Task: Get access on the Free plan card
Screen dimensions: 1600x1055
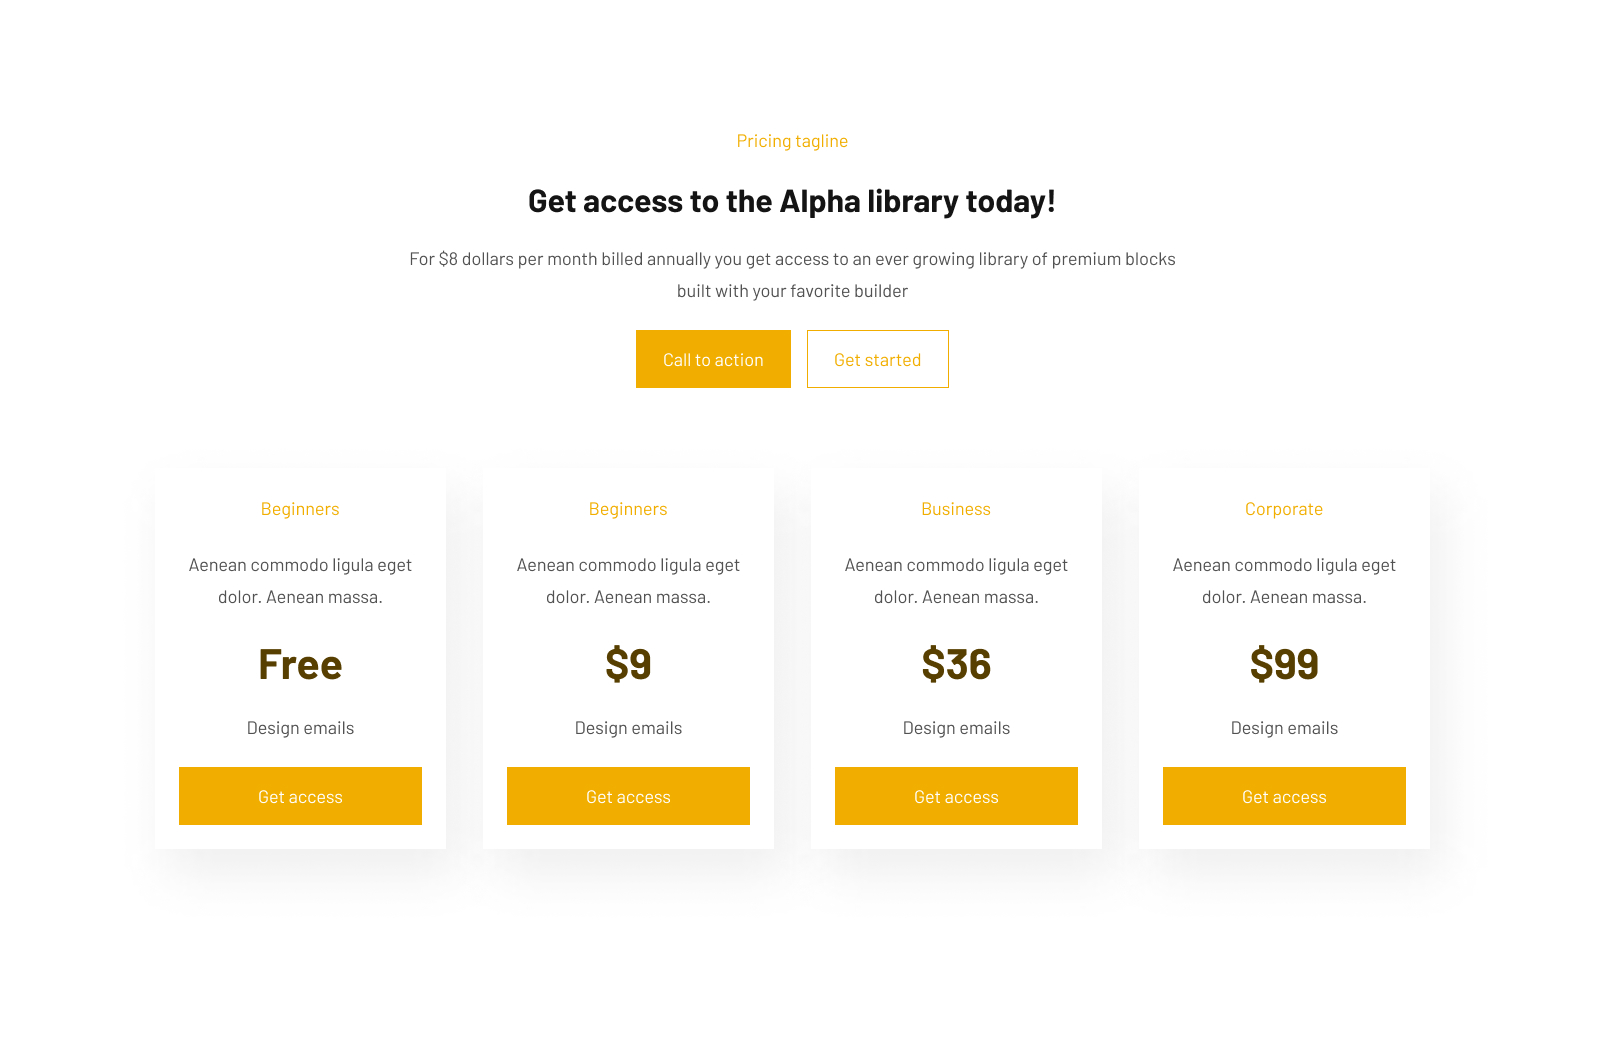Action: pyautogui.click(x=300, y=796)
